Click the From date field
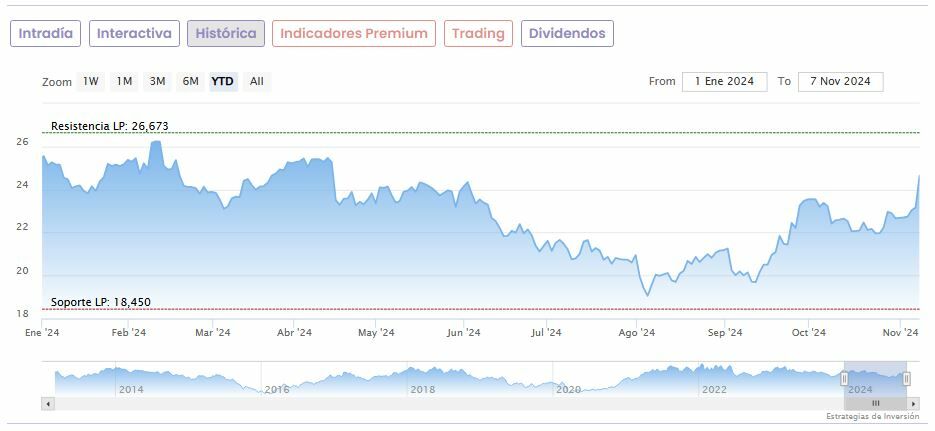935x431 pixels. [x=725, y=82]
